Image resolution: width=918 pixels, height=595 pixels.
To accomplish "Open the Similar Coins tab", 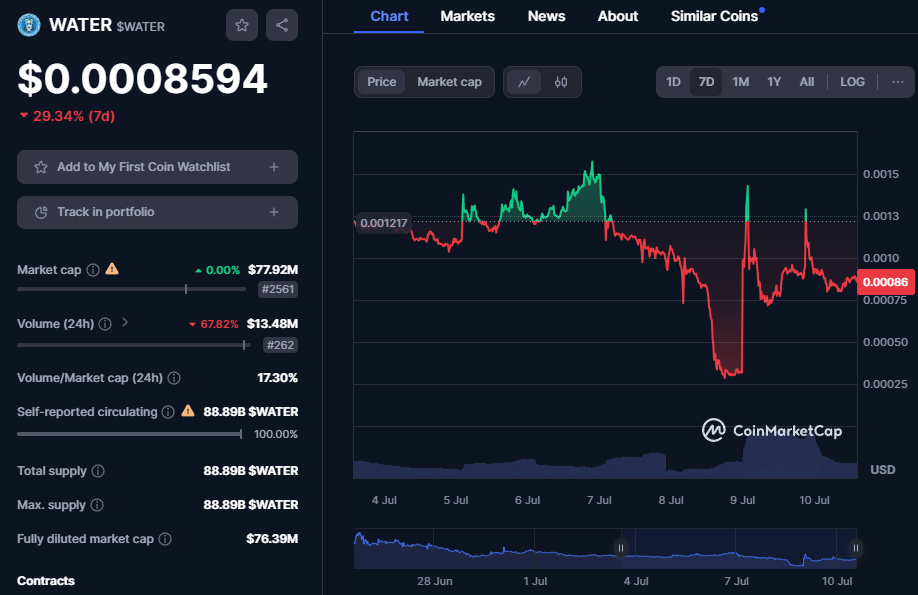I will 715,16.
